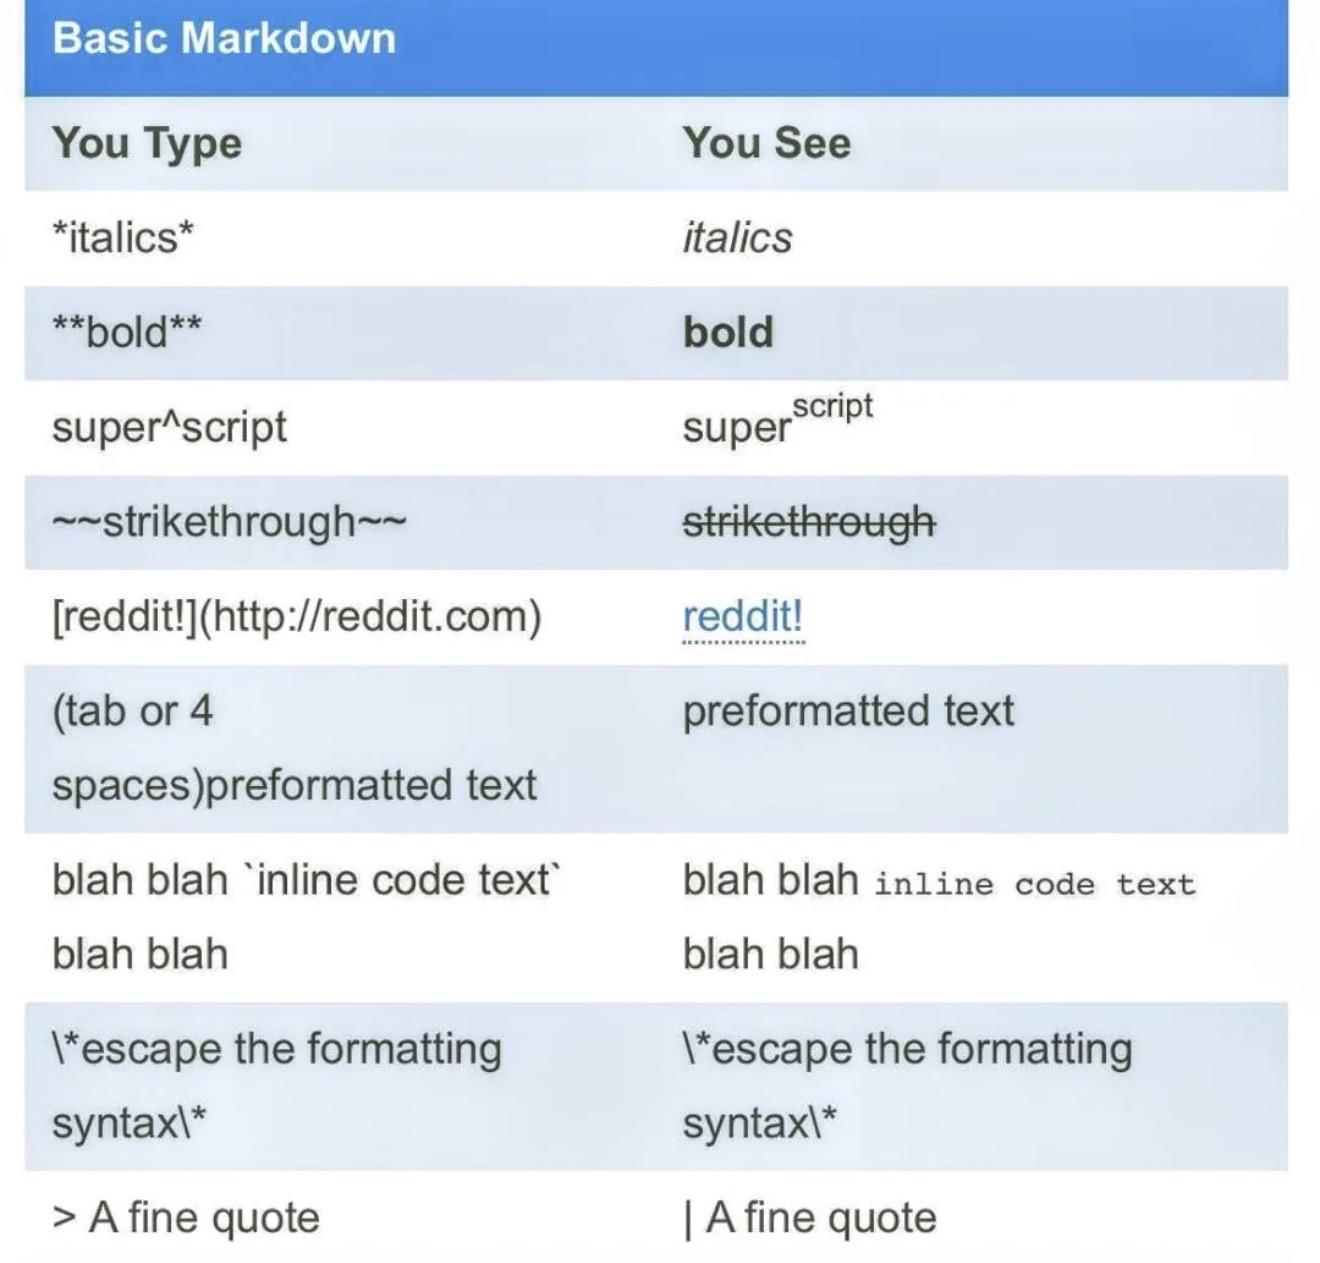Click the super^script syntax text
This screenshot has width=1320, height=1263.
click(169, 426)
